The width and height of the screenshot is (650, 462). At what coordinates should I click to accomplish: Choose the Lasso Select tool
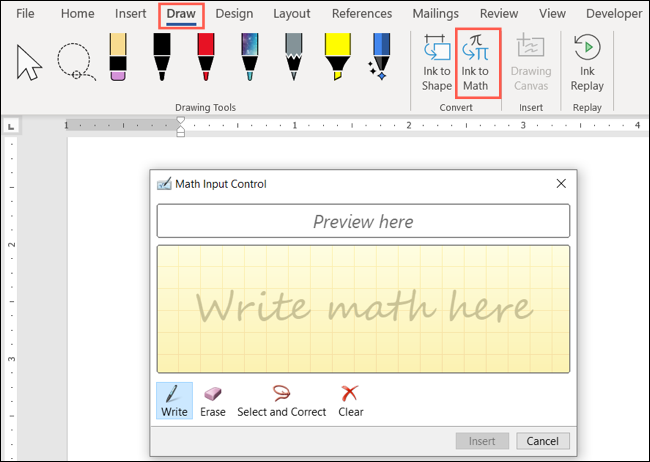[x=76, y=61]
